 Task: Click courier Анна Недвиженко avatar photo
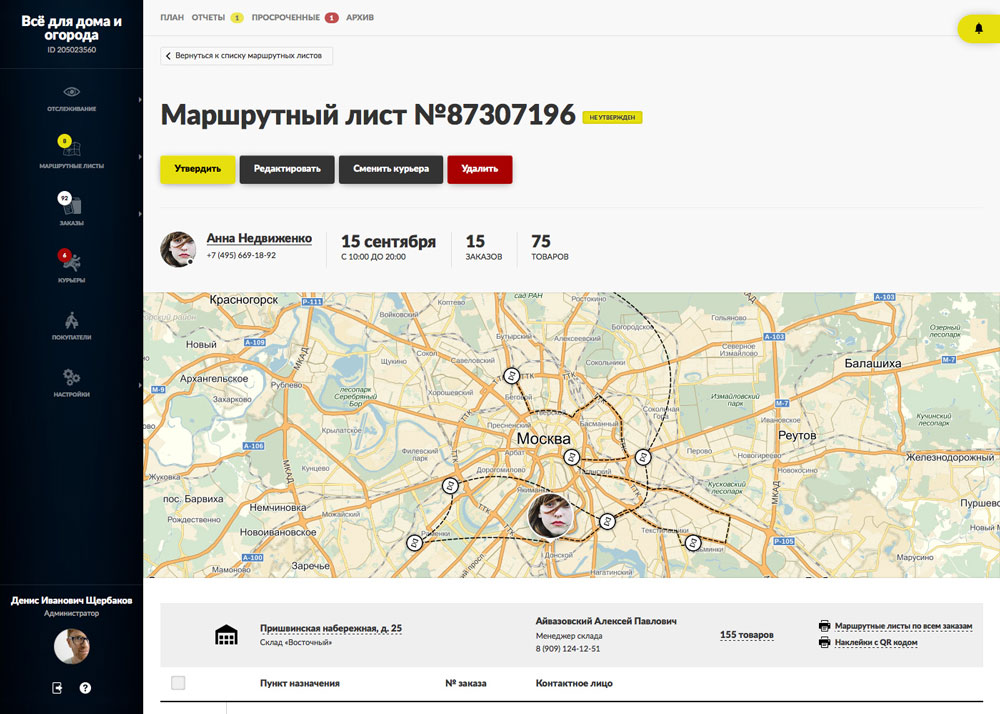(178, 249)
